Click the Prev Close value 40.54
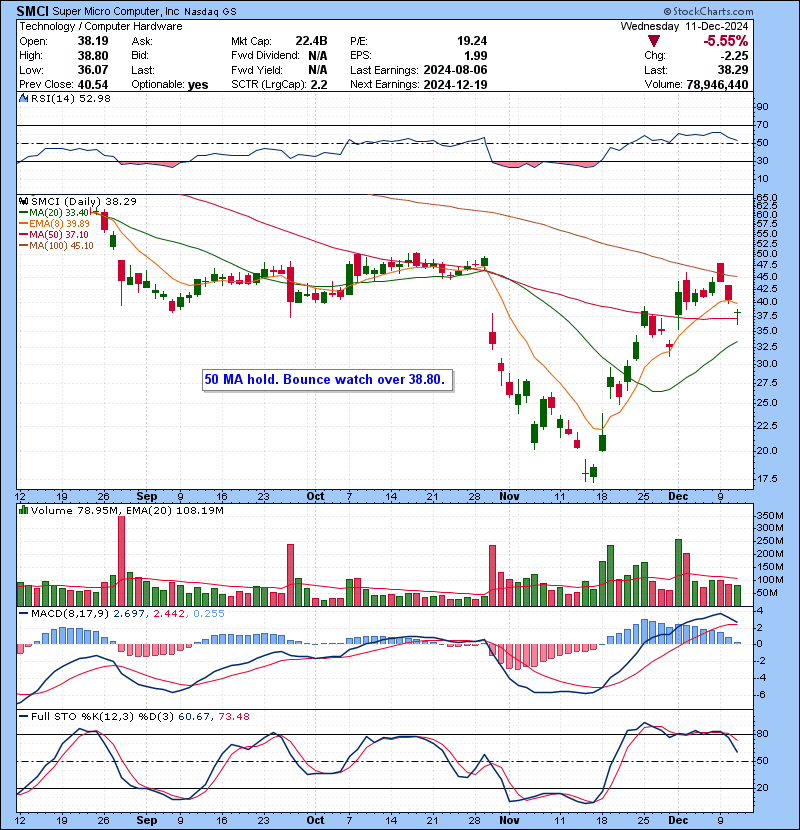The height and width of the screenshot is (830, 800). tap(93, 85)
